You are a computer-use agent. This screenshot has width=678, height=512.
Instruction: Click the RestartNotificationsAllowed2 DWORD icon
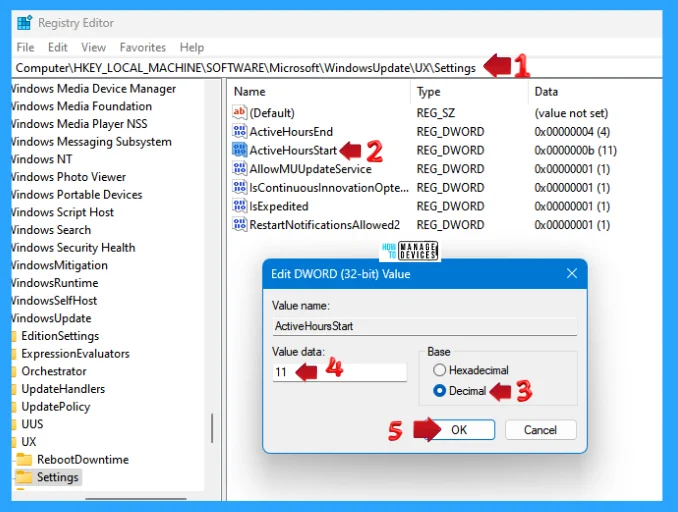coord(239,224)
